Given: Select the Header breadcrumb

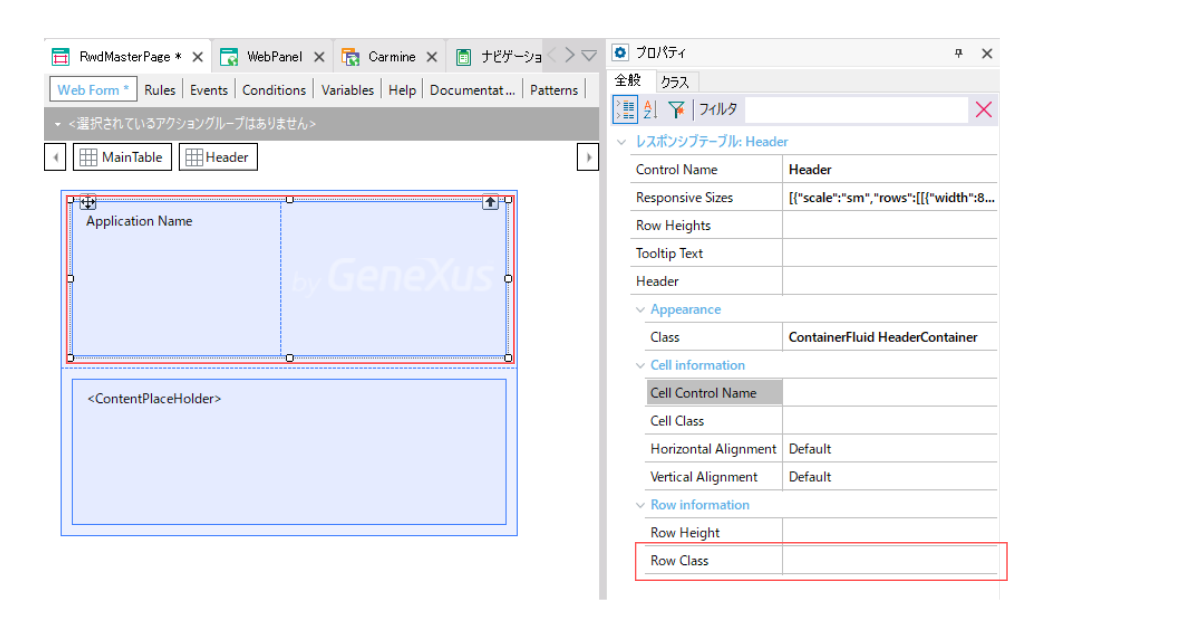Looking at the screenshot, I should (x=217, y=157).
